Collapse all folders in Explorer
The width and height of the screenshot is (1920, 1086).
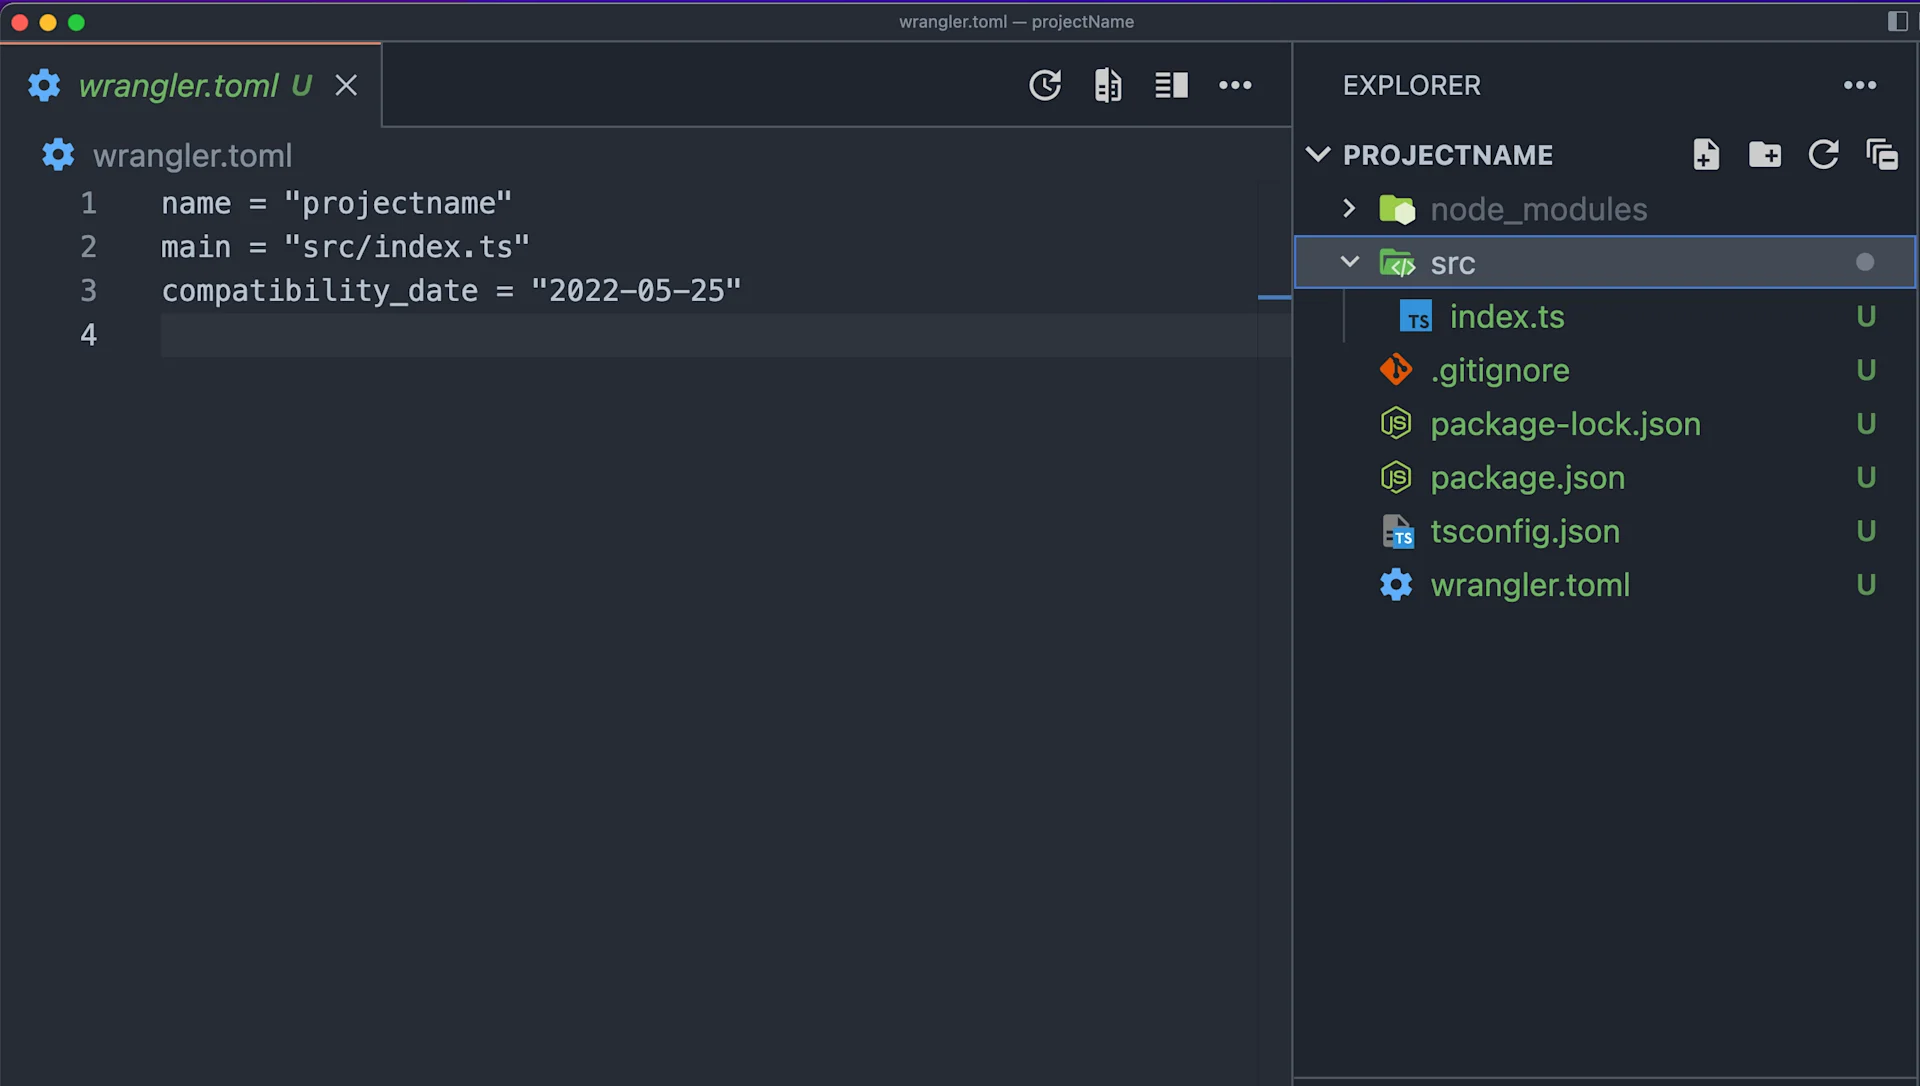[x=1883, y=155]
